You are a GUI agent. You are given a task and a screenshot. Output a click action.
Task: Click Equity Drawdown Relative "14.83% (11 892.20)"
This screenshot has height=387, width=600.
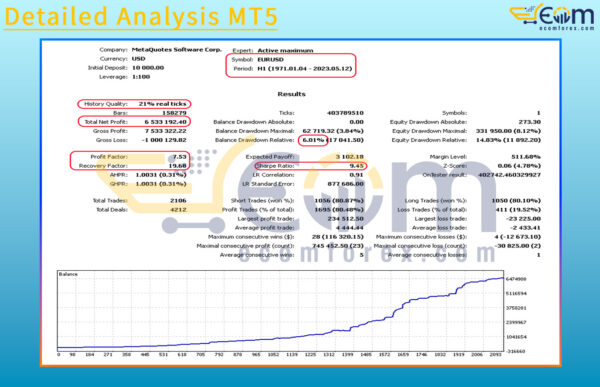[508, 140]
